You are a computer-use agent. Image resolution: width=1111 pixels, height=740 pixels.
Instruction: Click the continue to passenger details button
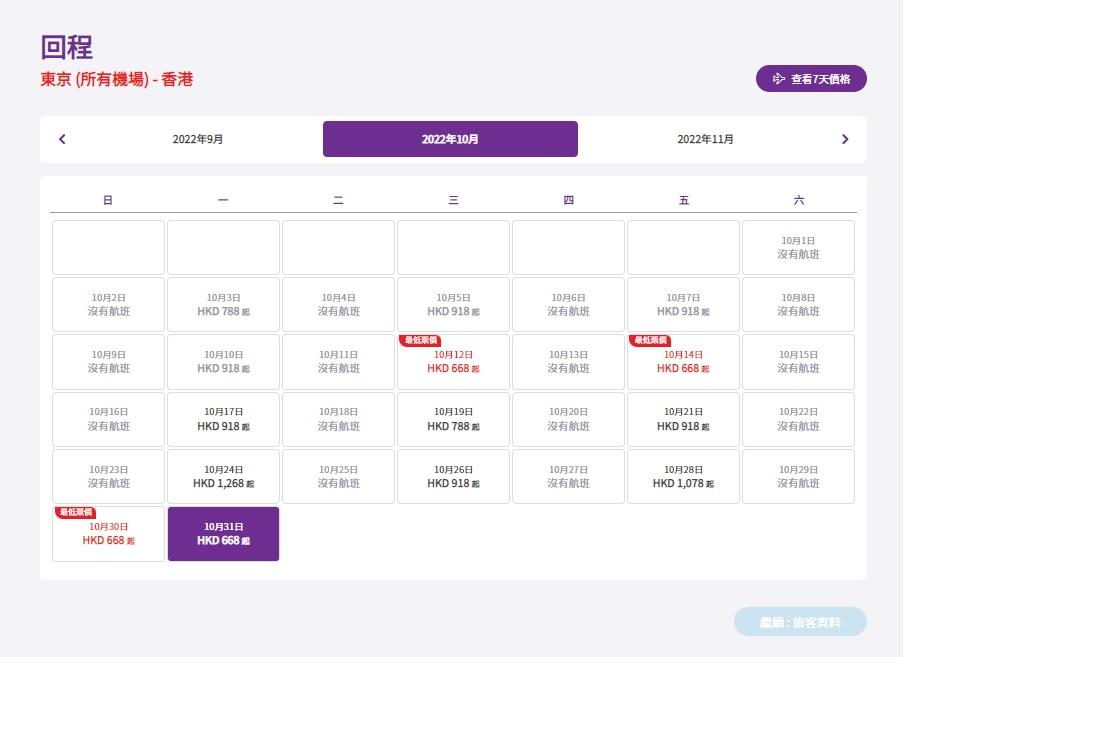(x=800, y=622)
